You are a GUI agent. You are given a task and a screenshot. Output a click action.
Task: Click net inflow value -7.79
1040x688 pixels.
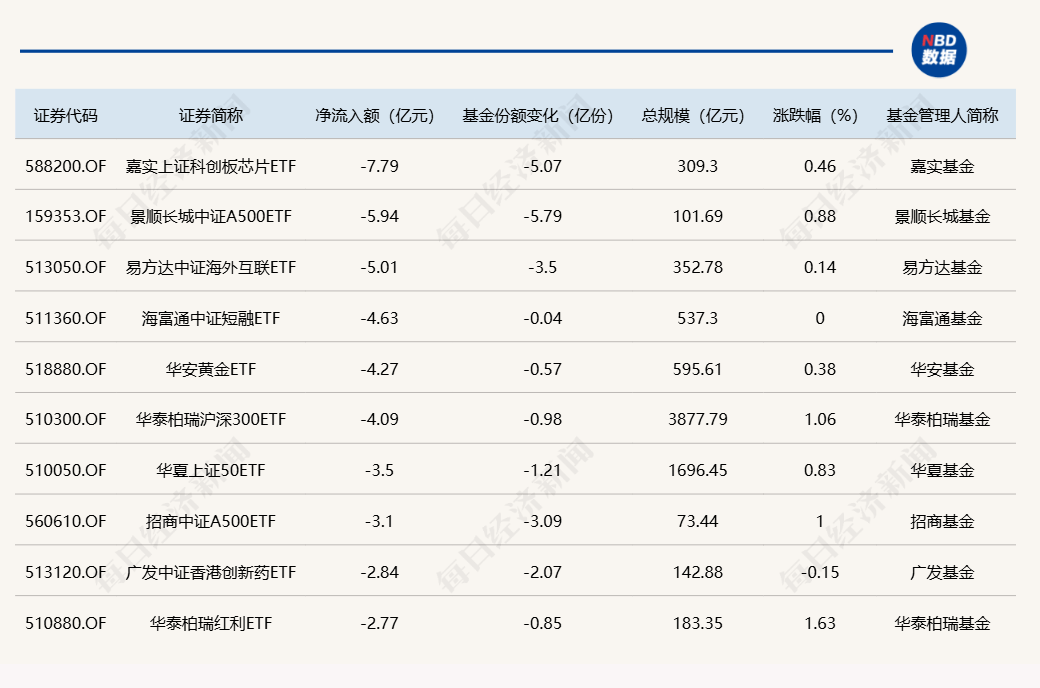click(x=379, y=166)
